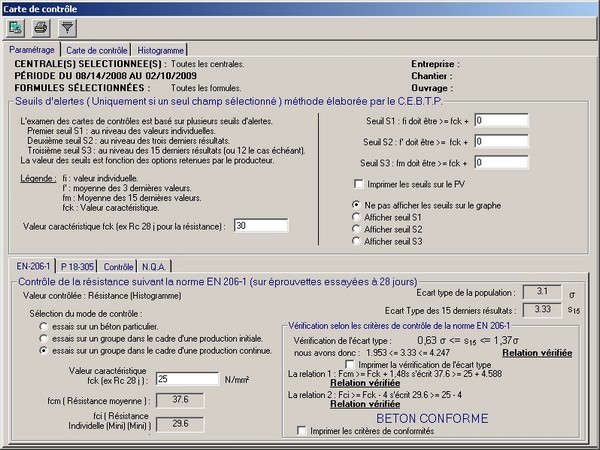Select Afficher seuil S1 option
This screenshot has height=450, width=600.
pyautogui.click(x=357, y=217)
